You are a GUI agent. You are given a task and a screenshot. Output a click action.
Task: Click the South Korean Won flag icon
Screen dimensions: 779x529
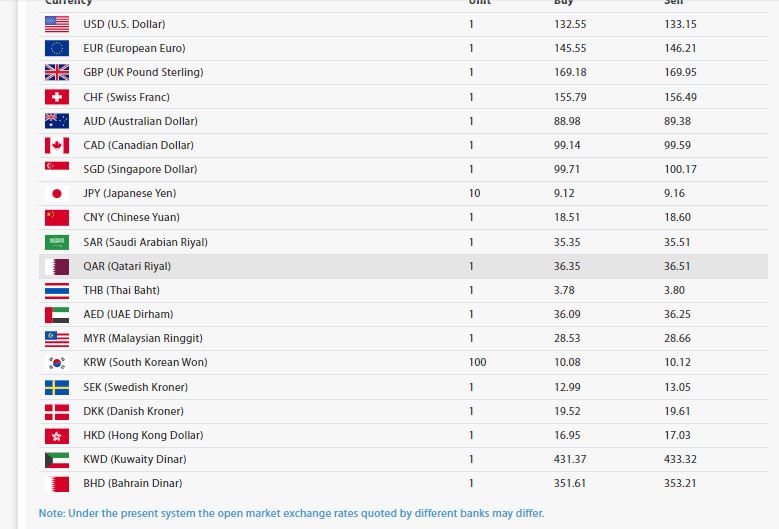(x=57, y=362)
